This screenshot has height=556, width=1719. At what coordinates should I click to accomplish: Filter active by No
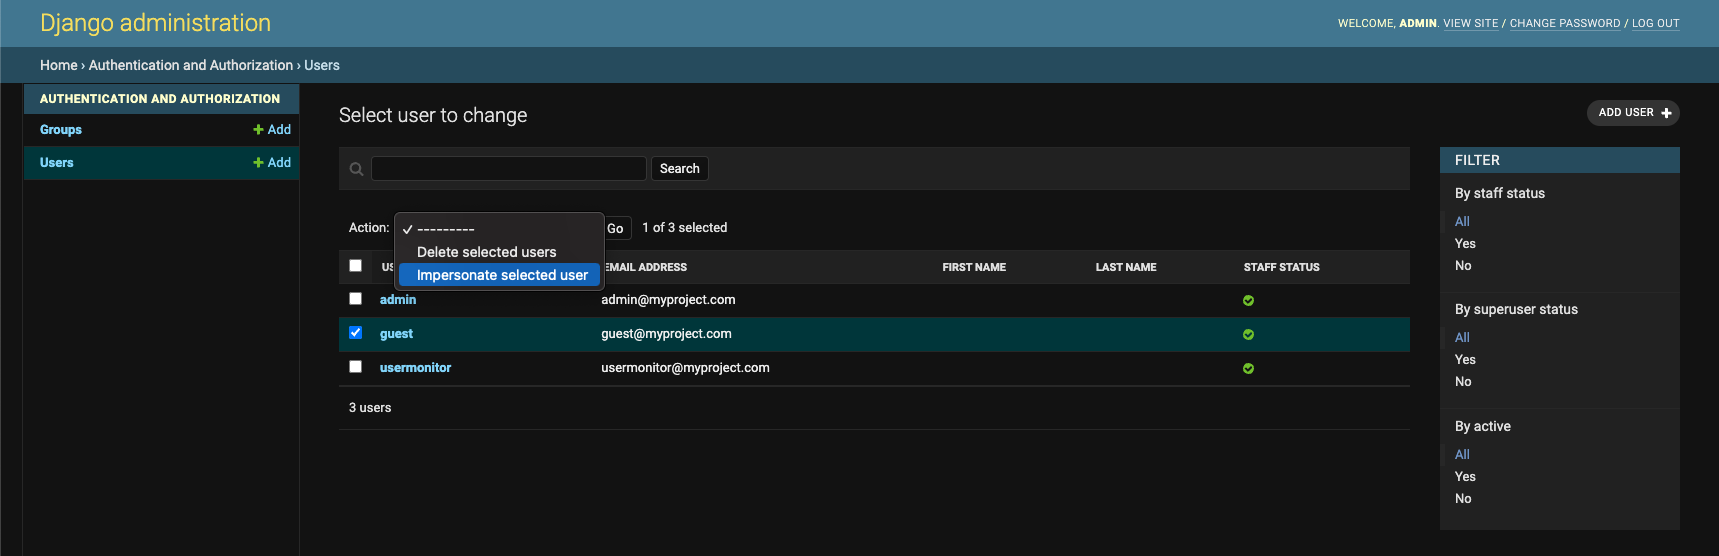[x=1463, y=499]
